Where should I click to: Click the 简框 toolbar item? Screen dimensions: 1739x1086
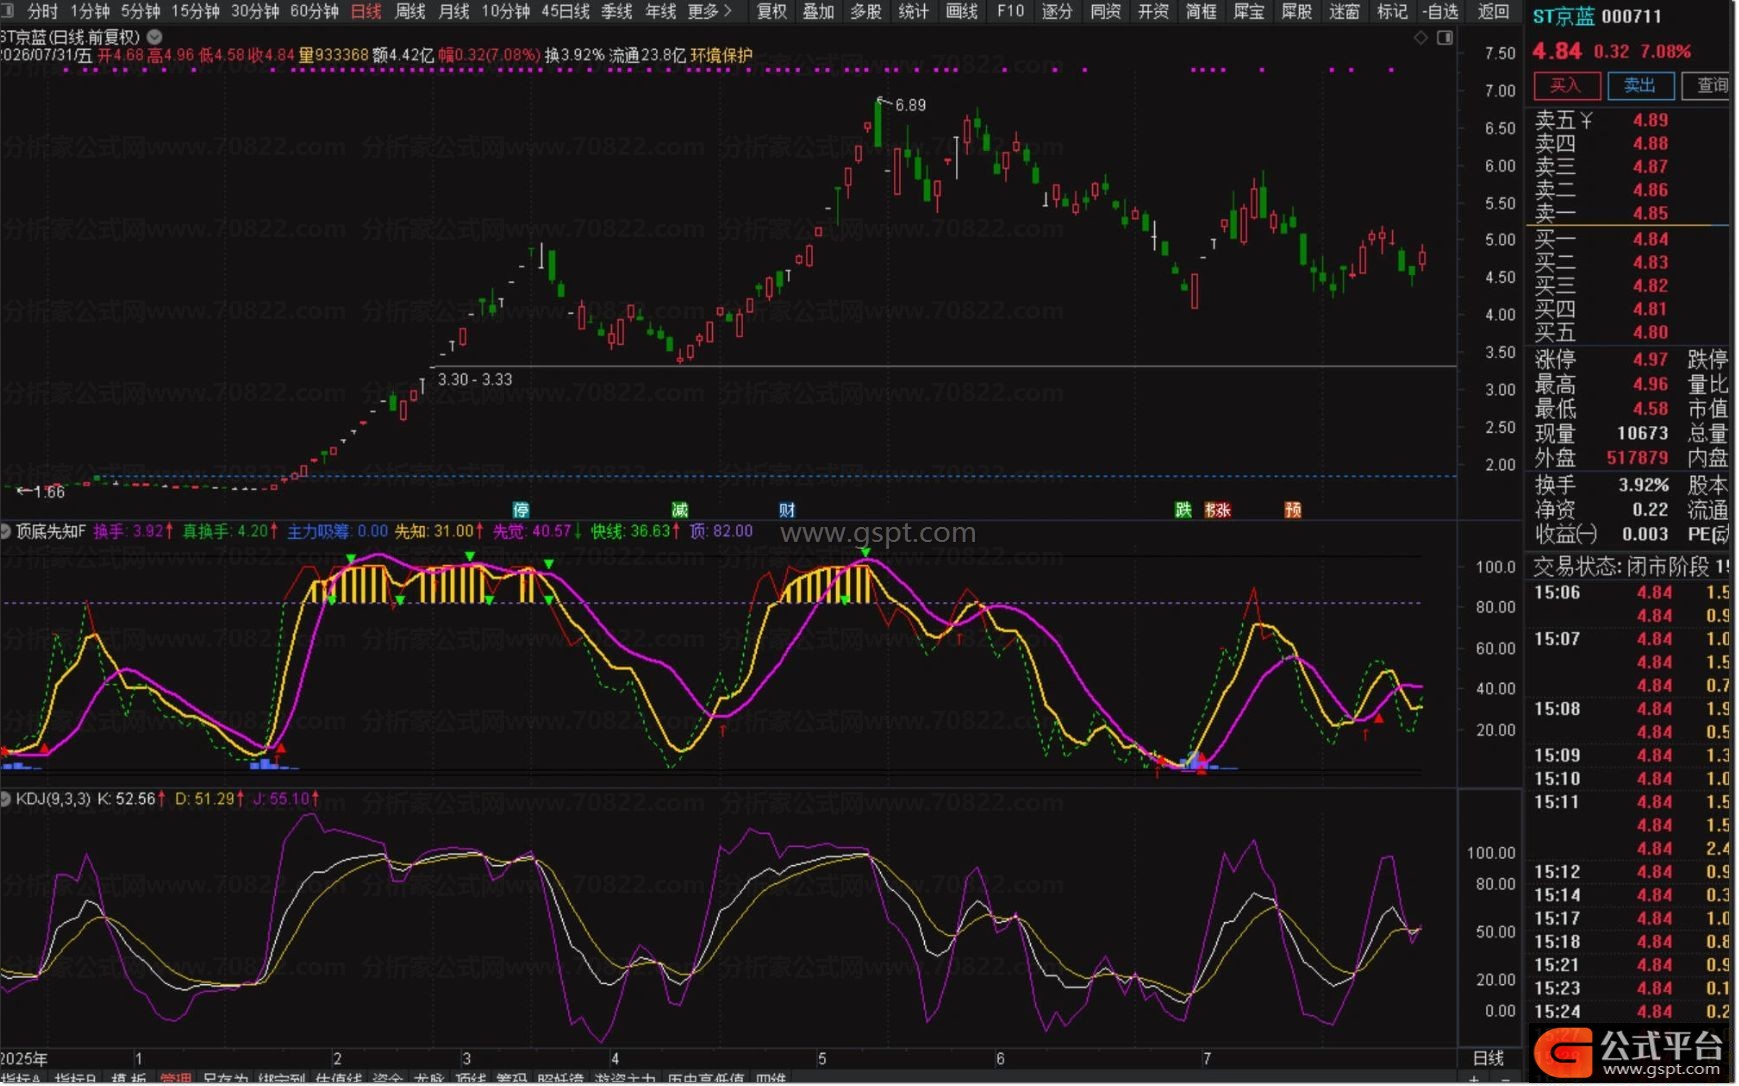[x=1201, y=11]
